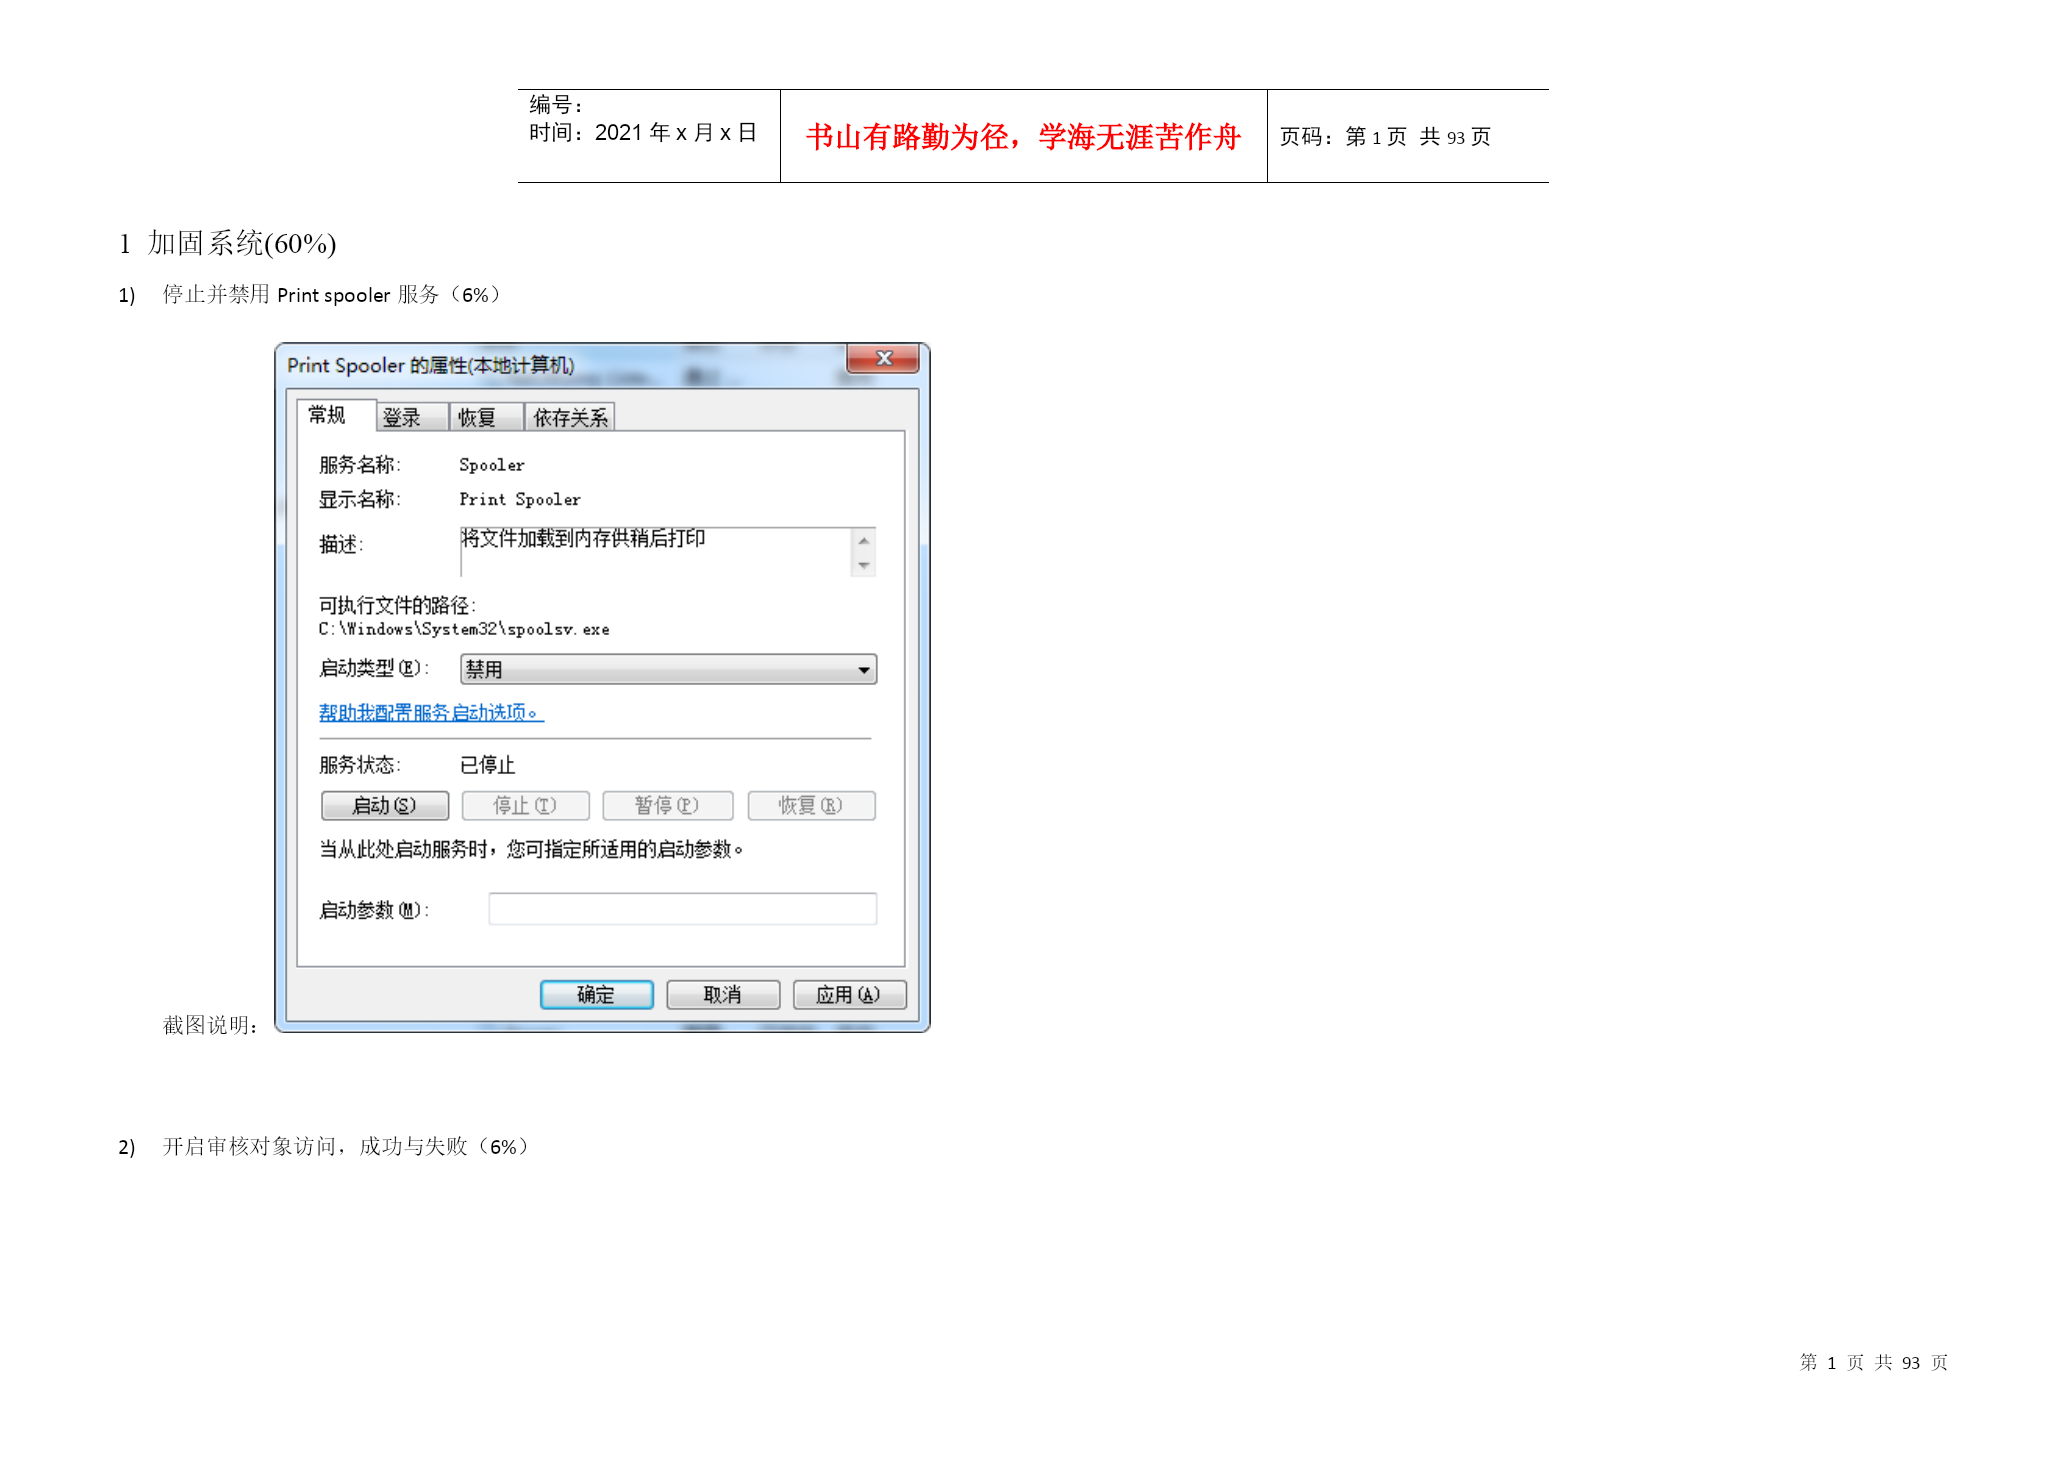The width and height of the screenshot is (2068, 1477).
Task: Click the disabled 恢复(R) service button
Action: (x=811, y=805)
